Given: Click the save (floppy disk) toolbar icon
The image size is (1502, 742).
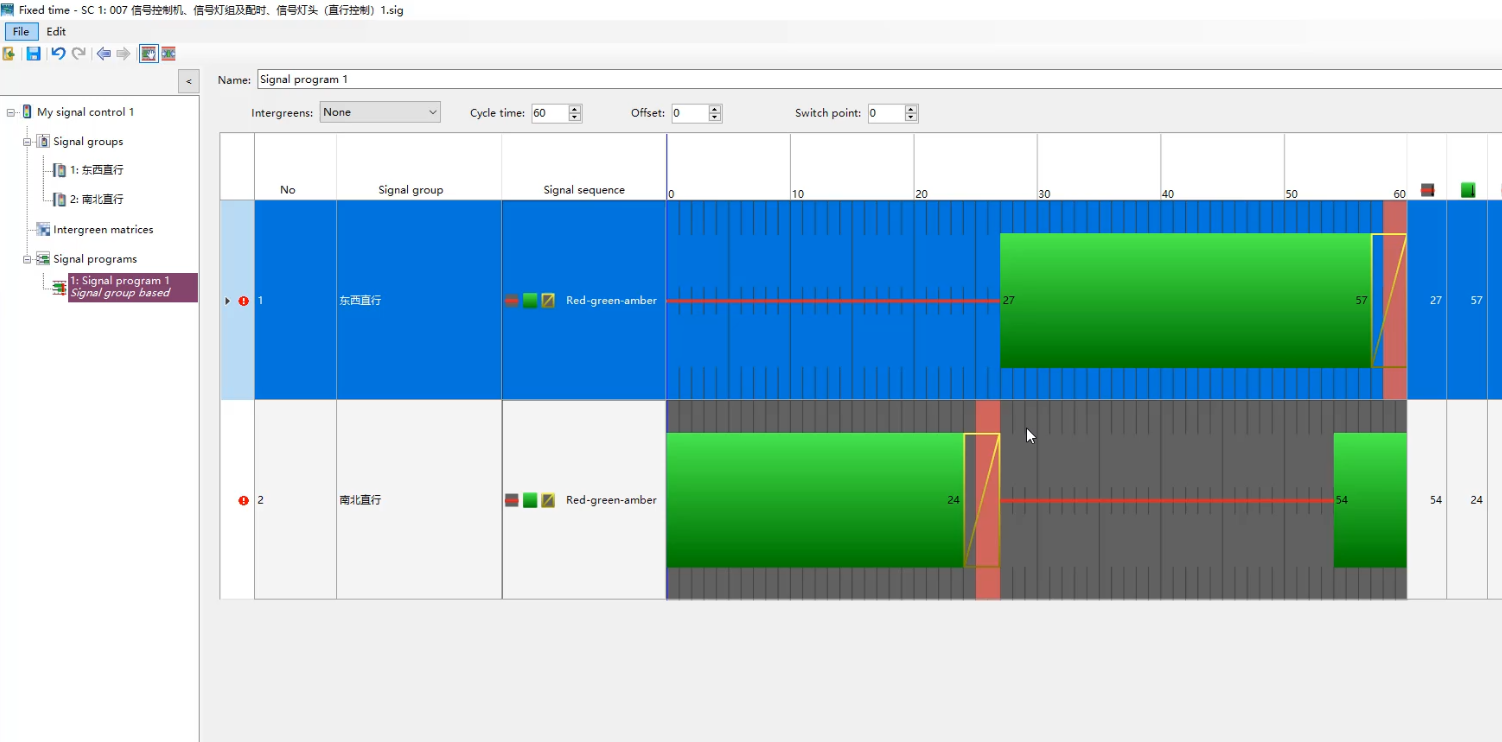Looking at the screenshot, I should point(33,54).
